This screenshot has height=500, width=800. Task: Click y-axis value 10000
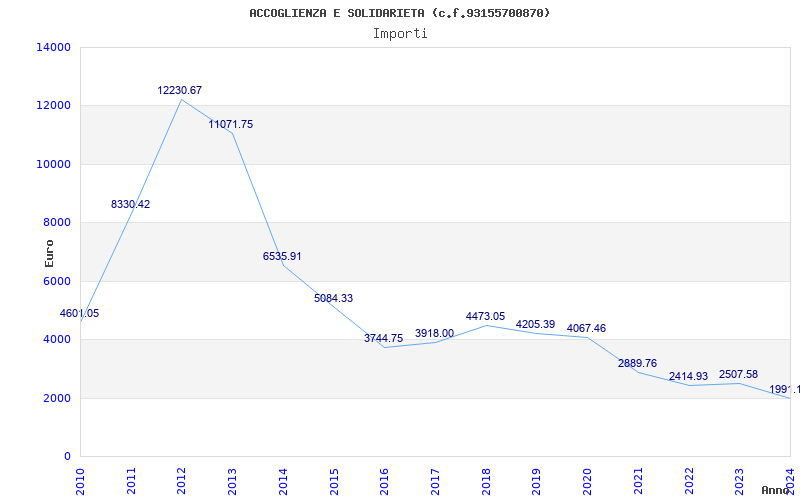54,164
